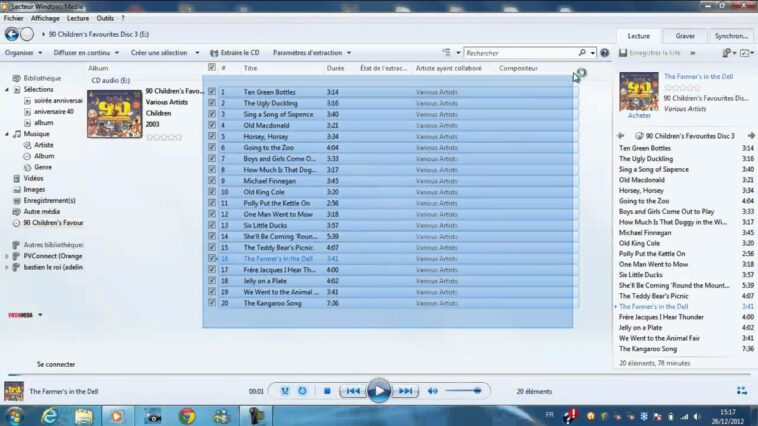Open Diffuser en continu dropdown
Screen dimensions: 758x426
click(86, 53)
